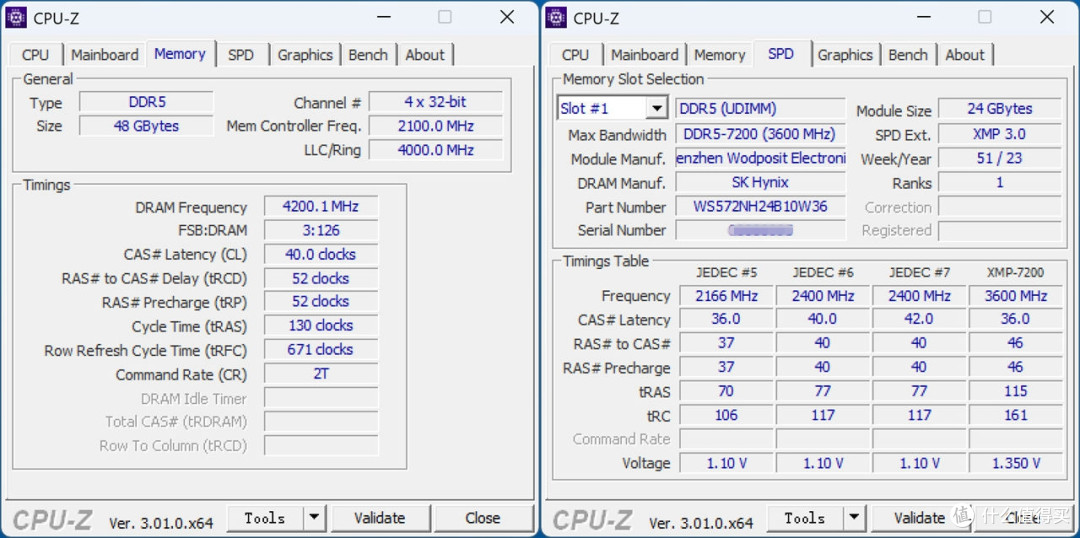Switch to Graphics tab in the right window
The image size is (1080, 538).
845,55
